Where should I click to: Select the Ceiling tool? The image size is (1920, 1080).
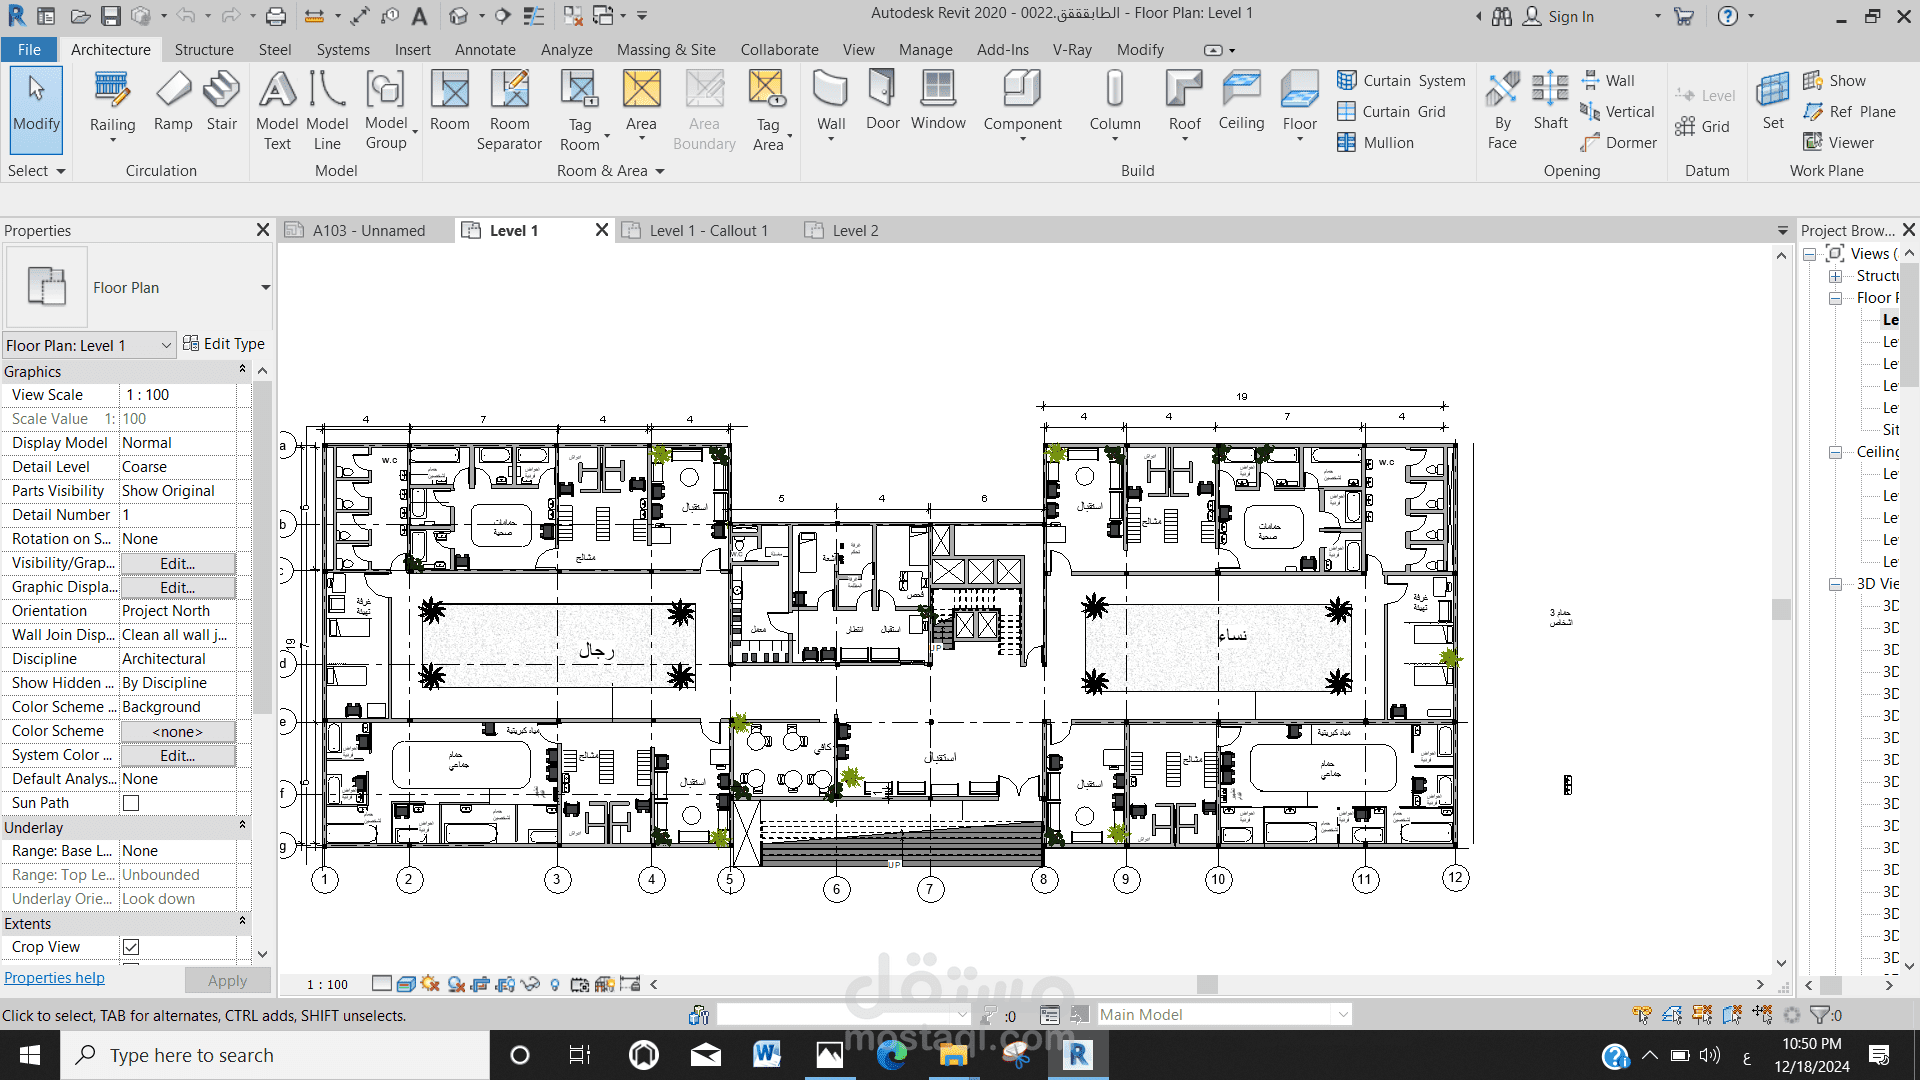click(1241, 100)
